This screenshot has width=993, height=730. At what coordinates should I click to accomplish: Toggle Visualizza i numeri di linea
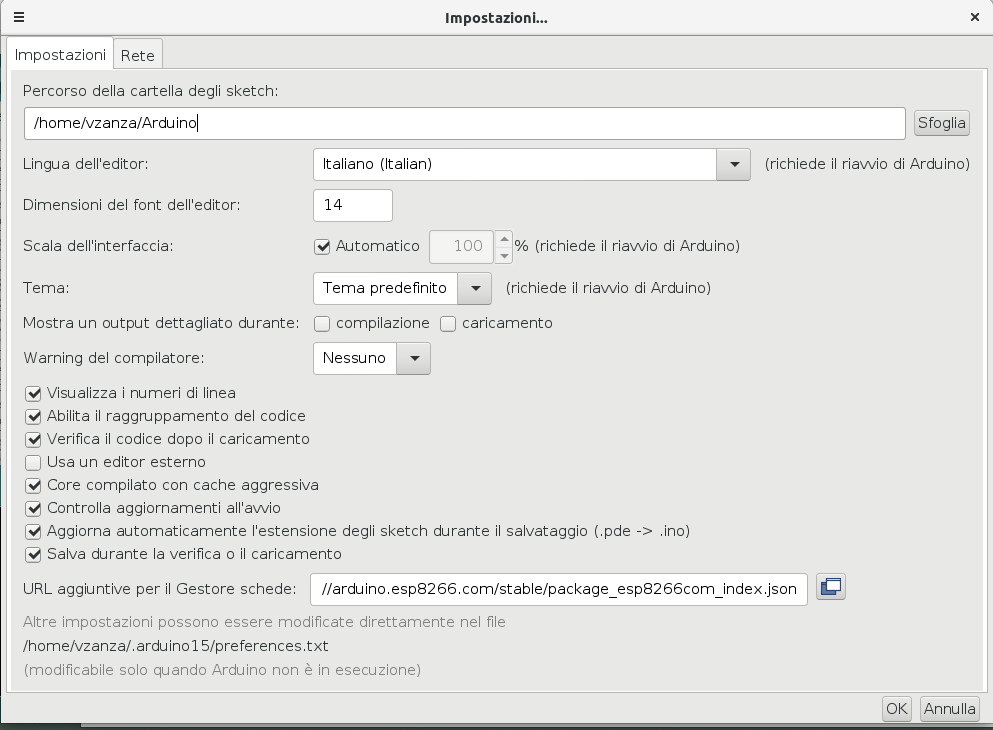click(x=33, y=393)
